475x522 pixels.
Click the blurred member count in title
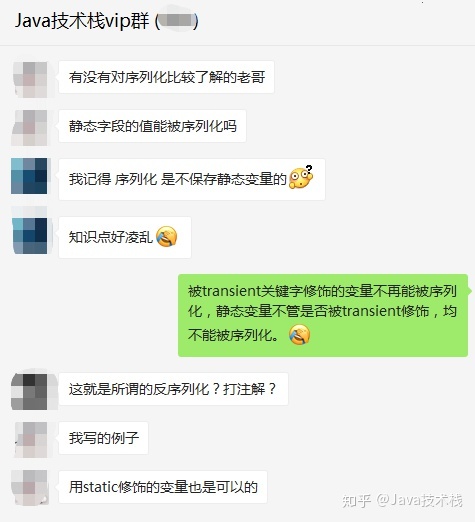[177, 21]
